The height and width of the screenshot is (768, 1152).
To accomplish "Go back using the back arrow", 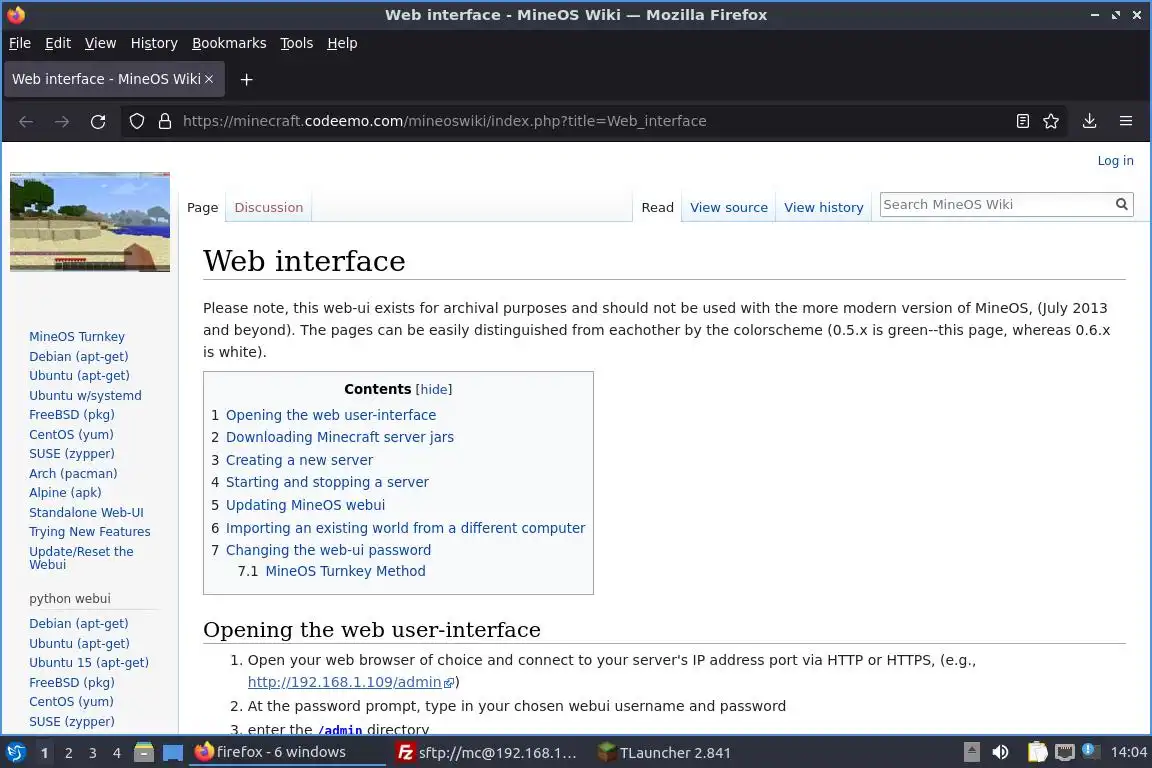I will [x=26, y=121].
